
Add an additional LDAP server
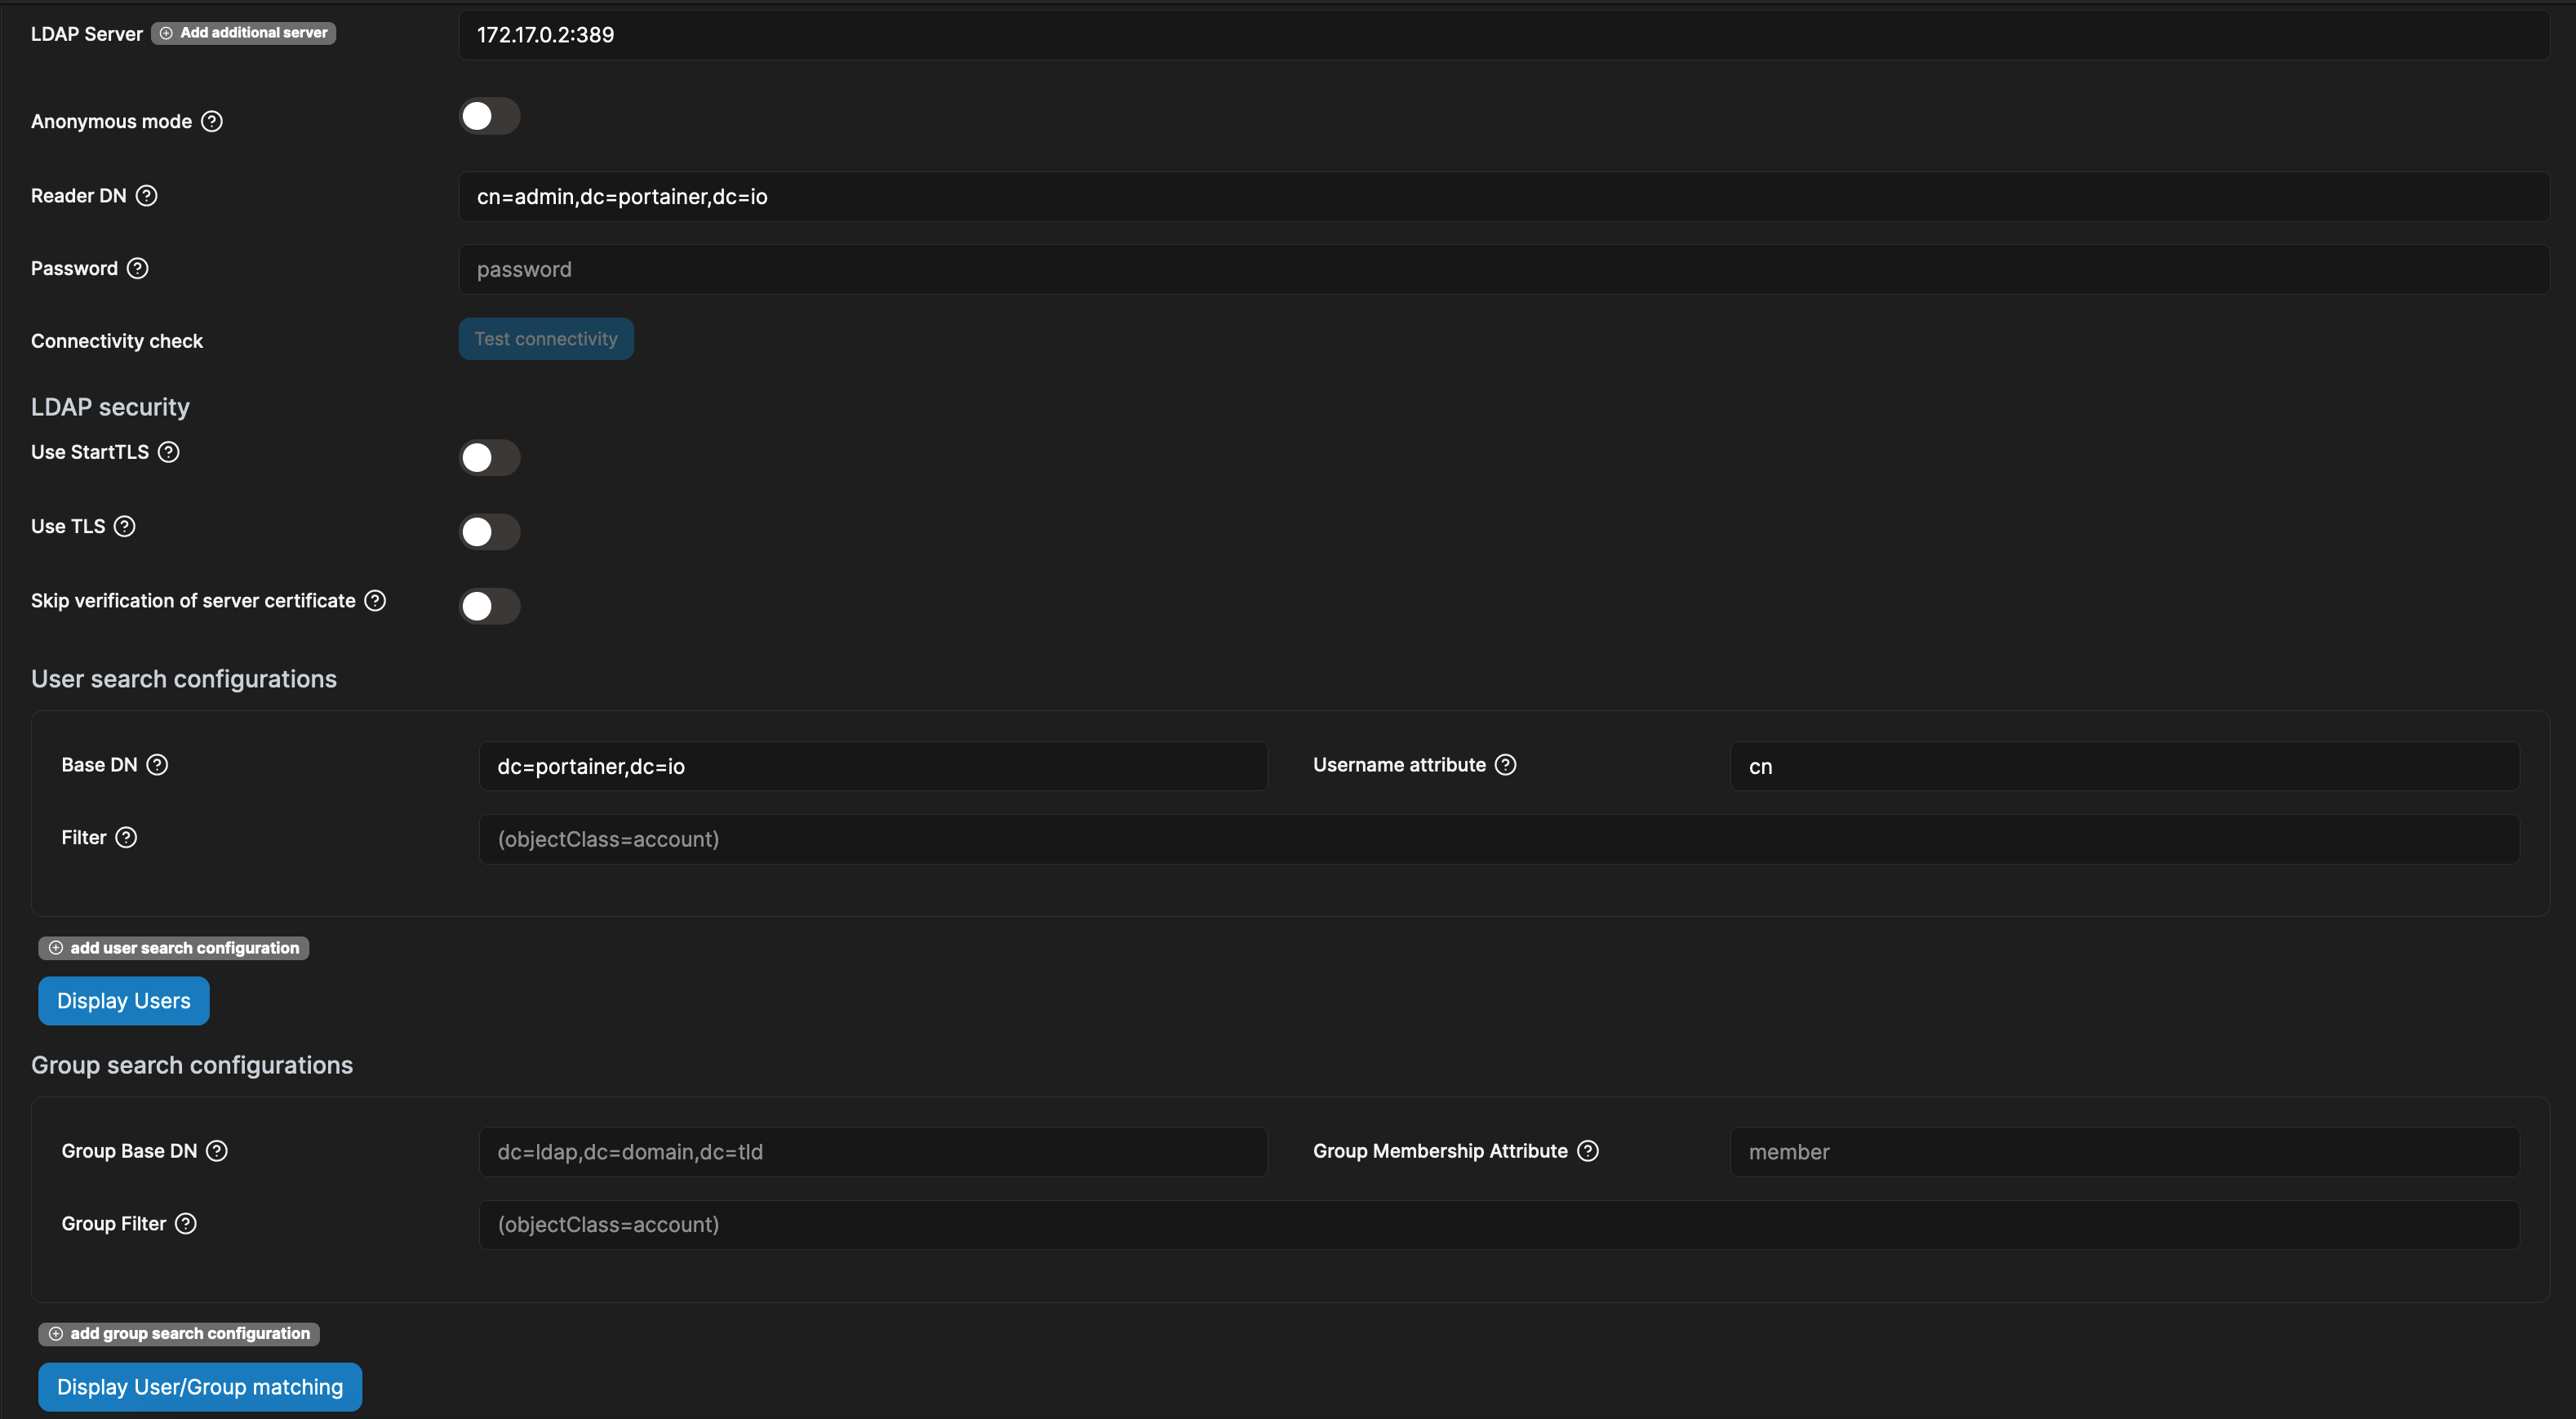pyautogui.click(x=242, y=32)
